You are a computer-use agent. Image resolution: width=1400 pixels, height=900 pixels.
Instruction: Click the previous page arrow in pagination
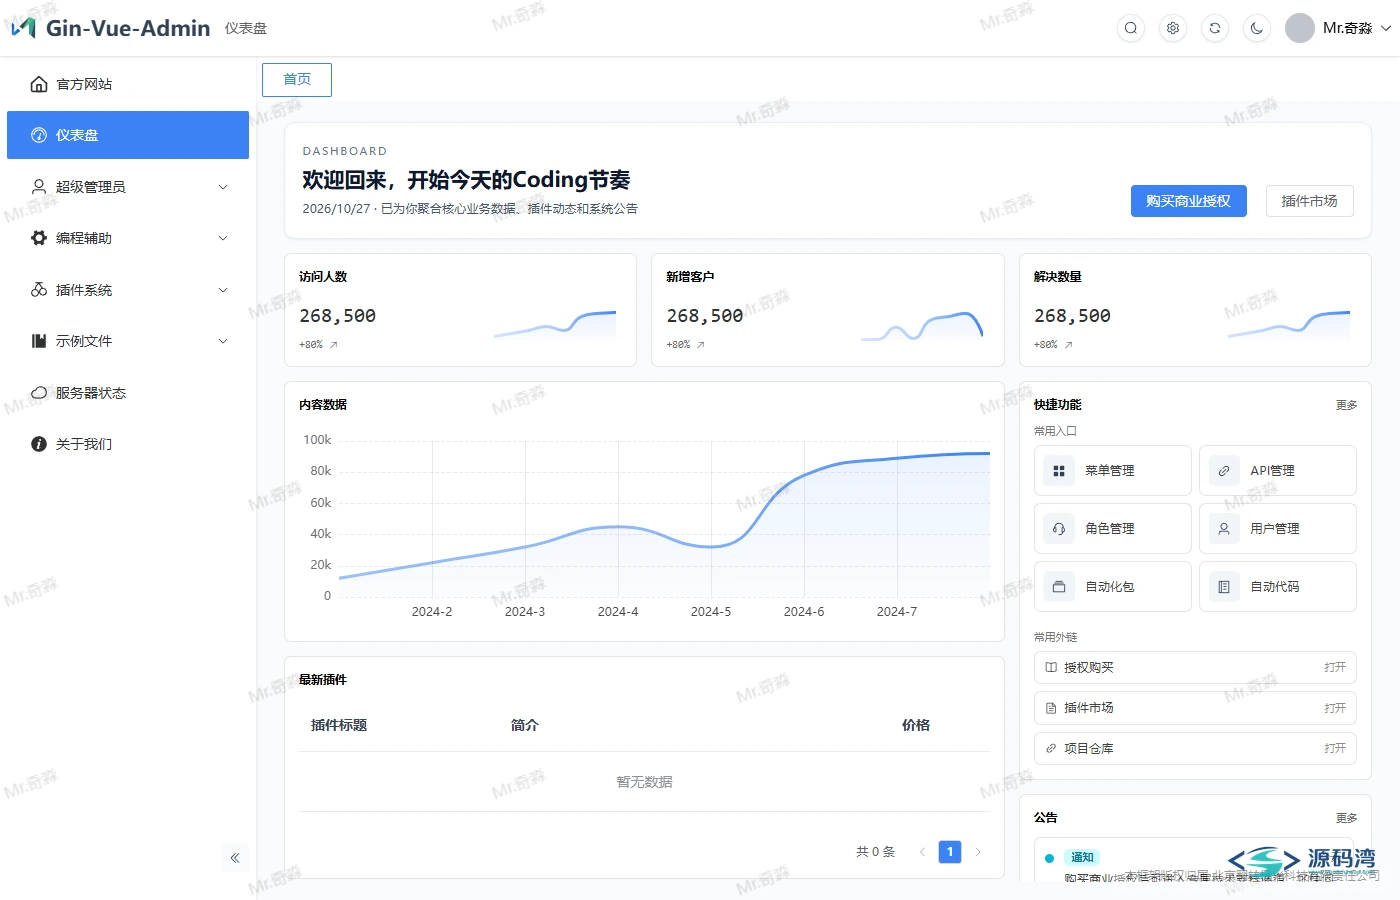click(x=922, y=852)
